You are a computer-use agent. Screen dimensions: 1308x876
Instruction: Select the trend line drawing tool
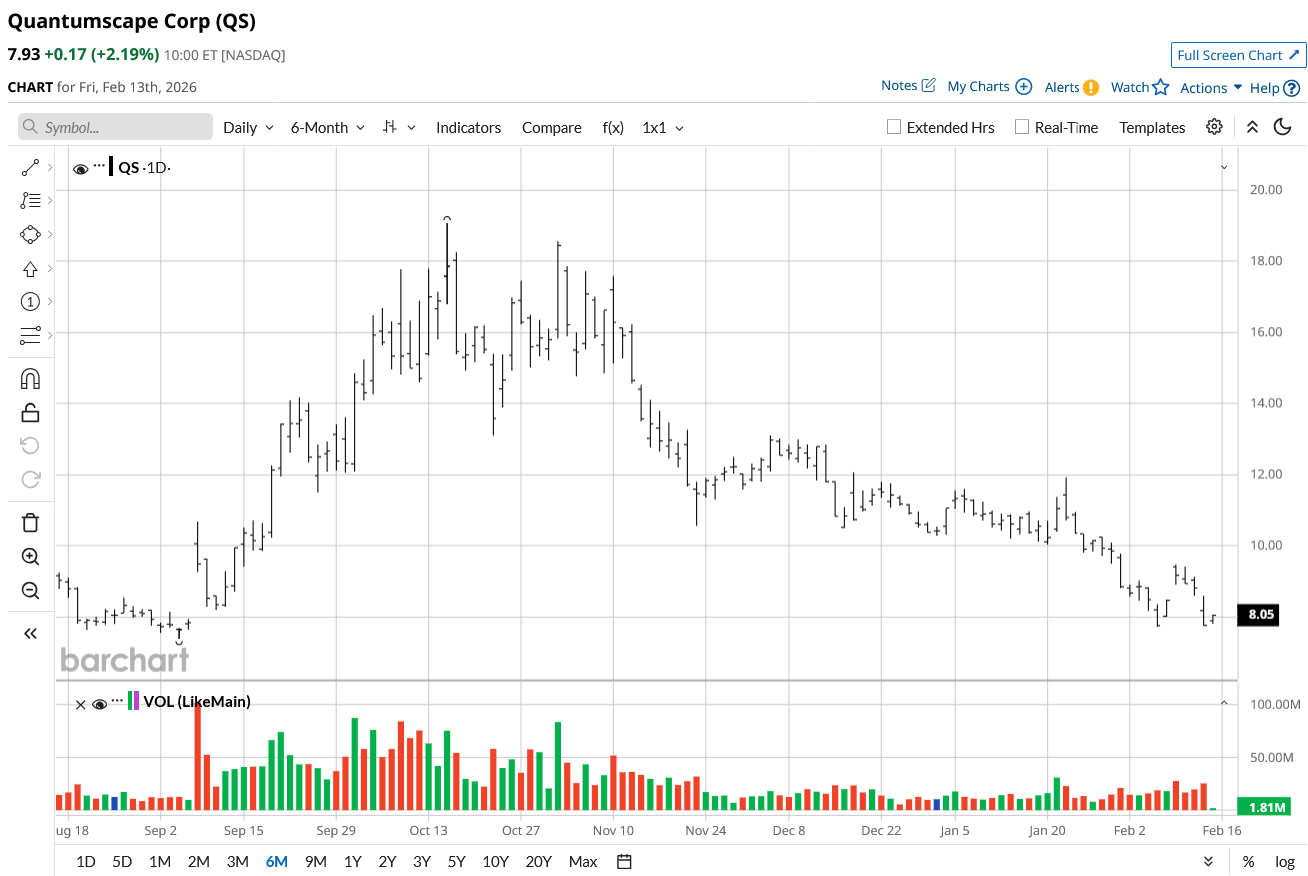tap(30, 168)
